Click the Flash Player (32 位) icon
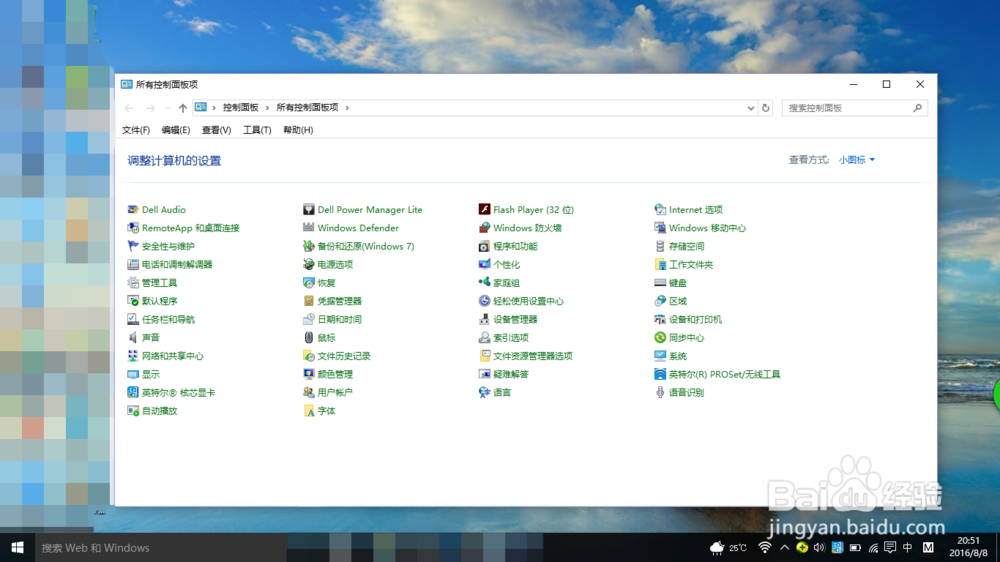The image size is (1000, 562). [484, 209]
